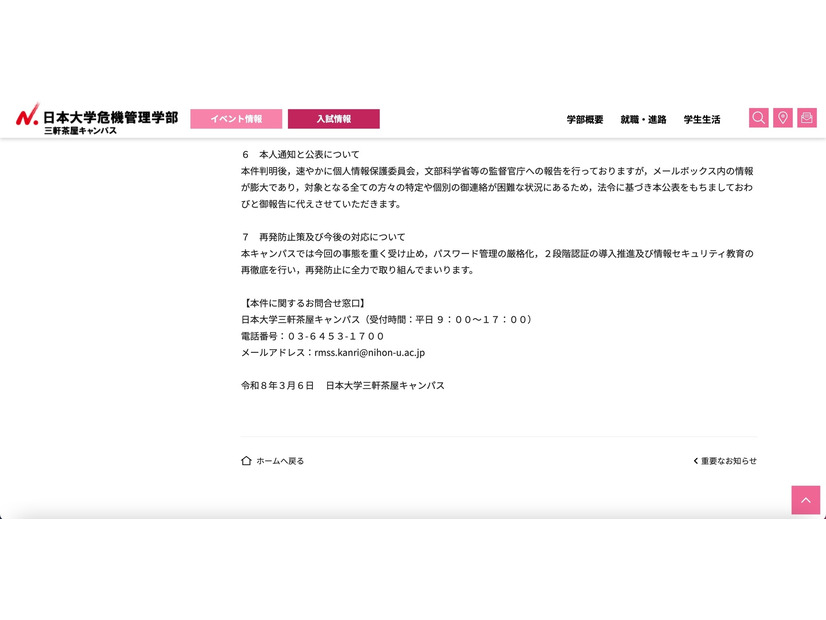This screenshot has width=826, height=620.
Task: Click the pink イベント情報 button
Action: click(236, 118)
